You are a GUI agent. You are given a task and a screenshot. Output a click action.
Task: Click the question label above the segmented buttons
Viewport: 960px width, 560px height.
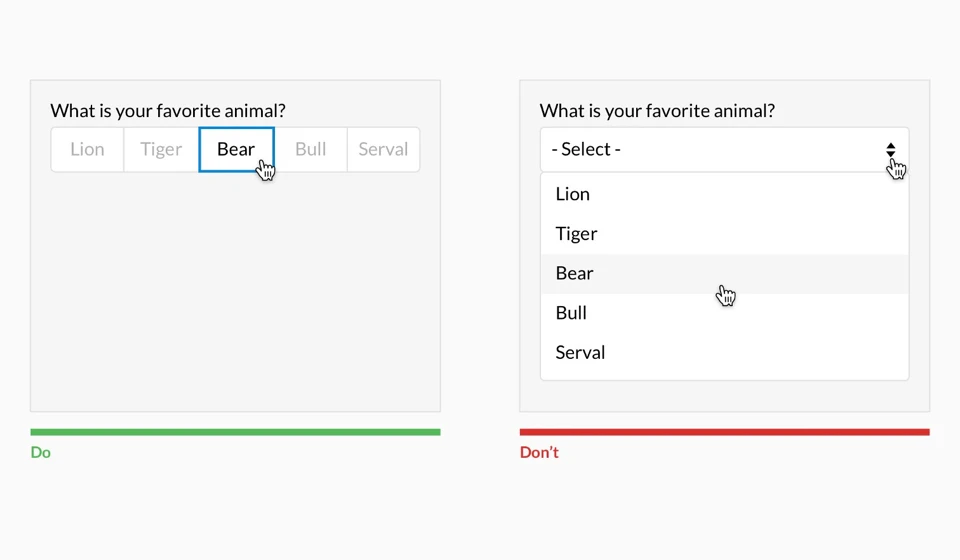[168, 111]
